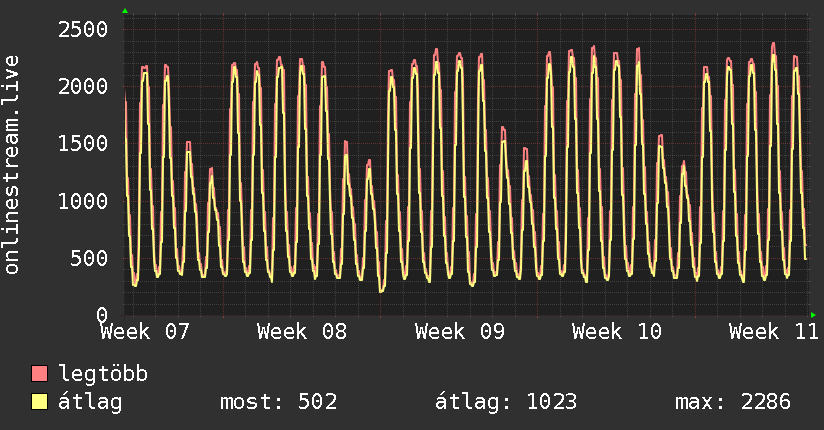The height and width of the screenshot is (430, 824).
Task: Click the Week 10 axis label
Action: pyautogui.click(x=617, y=332)
